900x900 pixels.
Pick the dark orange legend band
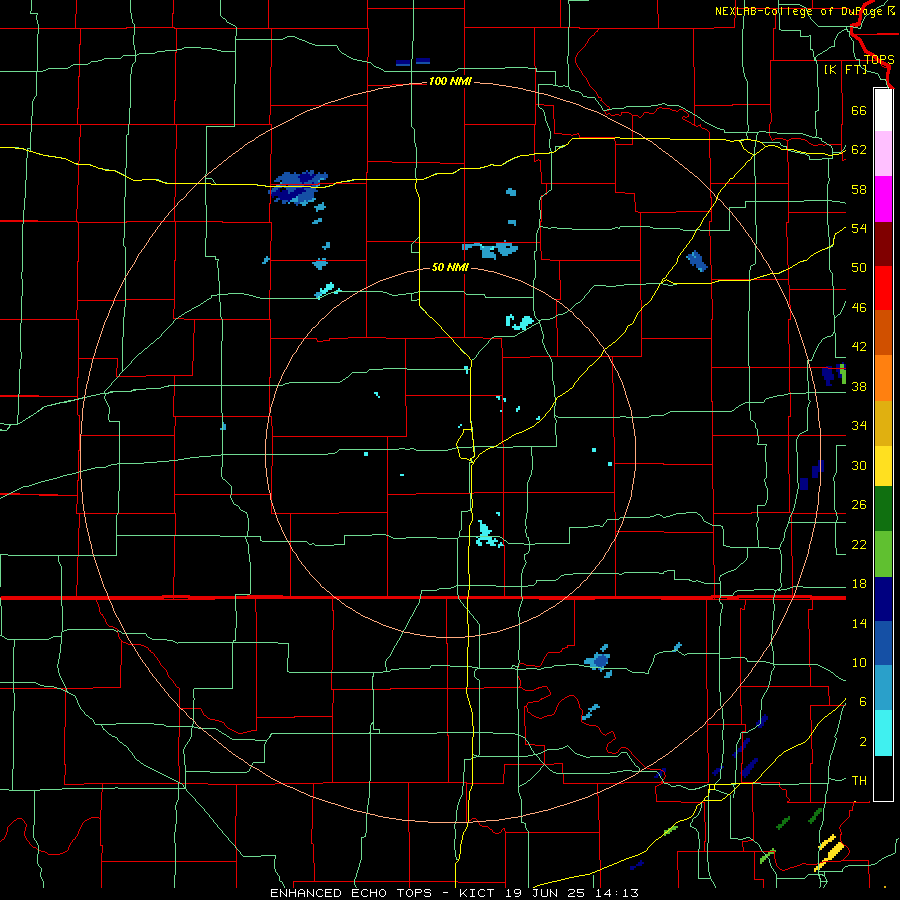(x=883, y=332)
